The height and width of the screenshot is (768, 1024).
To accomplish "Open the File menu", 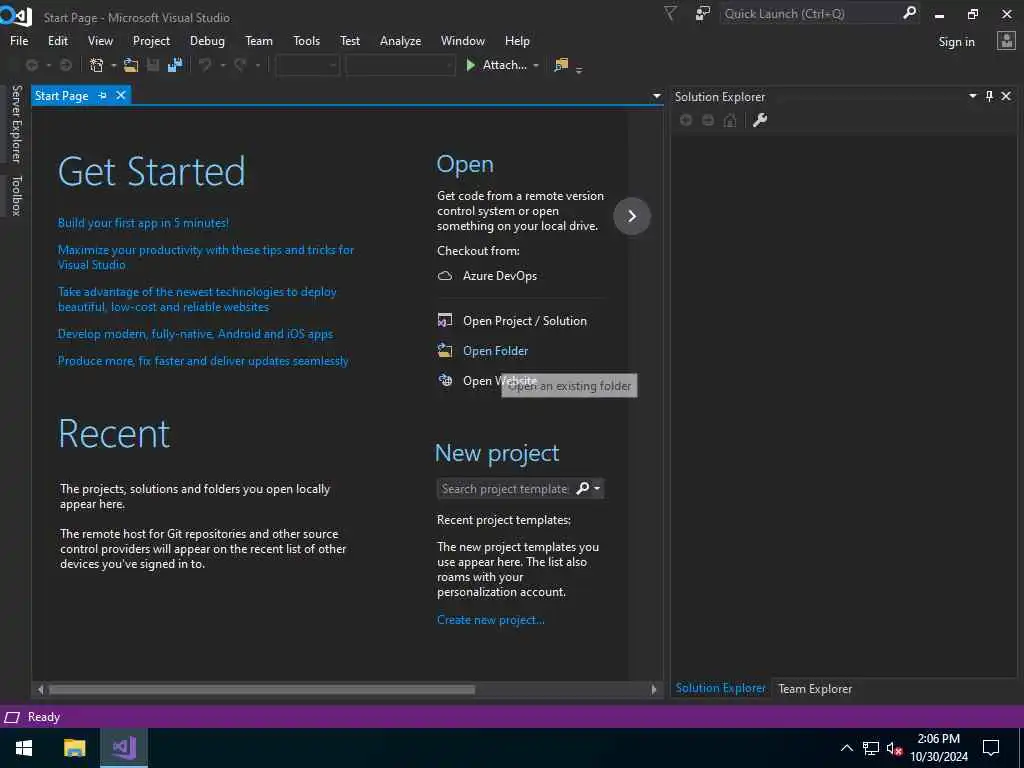I will coord(19,40).
